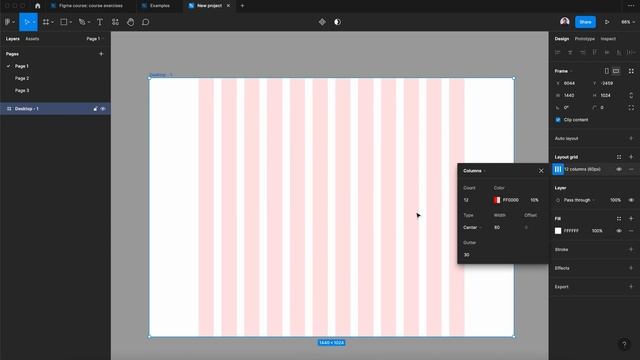Viewport: 640px width, 360px height.
Task: Click Align bottom icon
Action: pyautogui.click(x=619, y=53)
